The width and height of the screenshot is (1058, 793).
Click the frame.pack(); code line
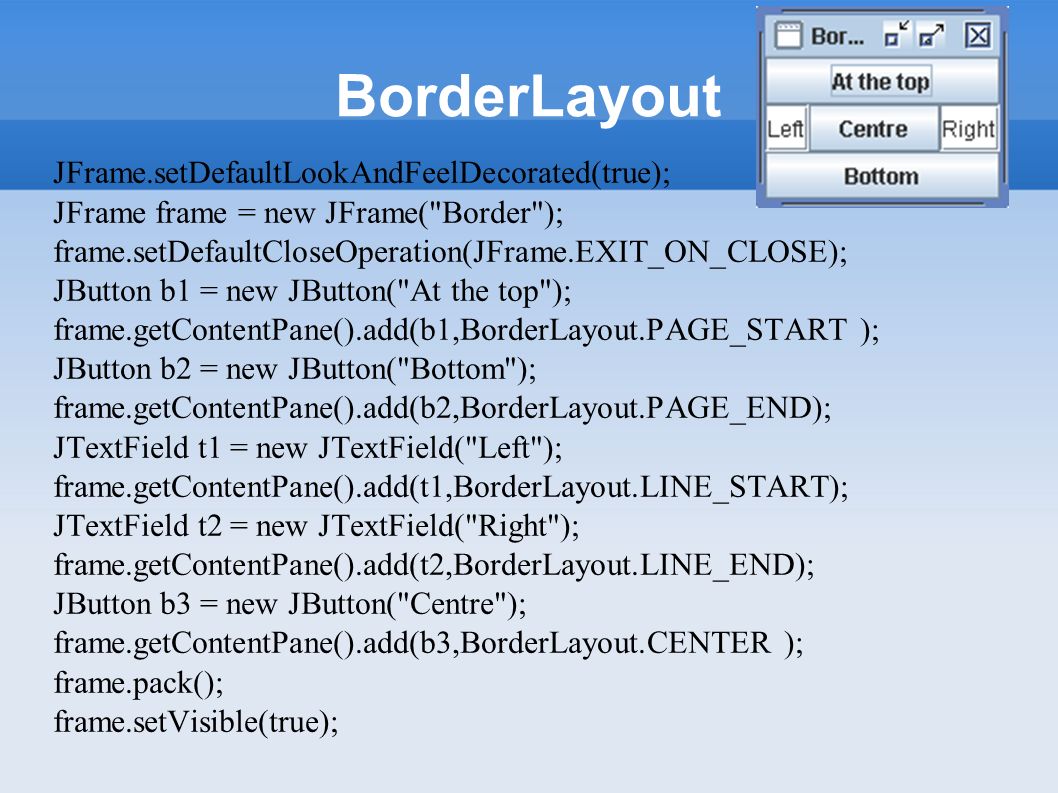(138, 683)
